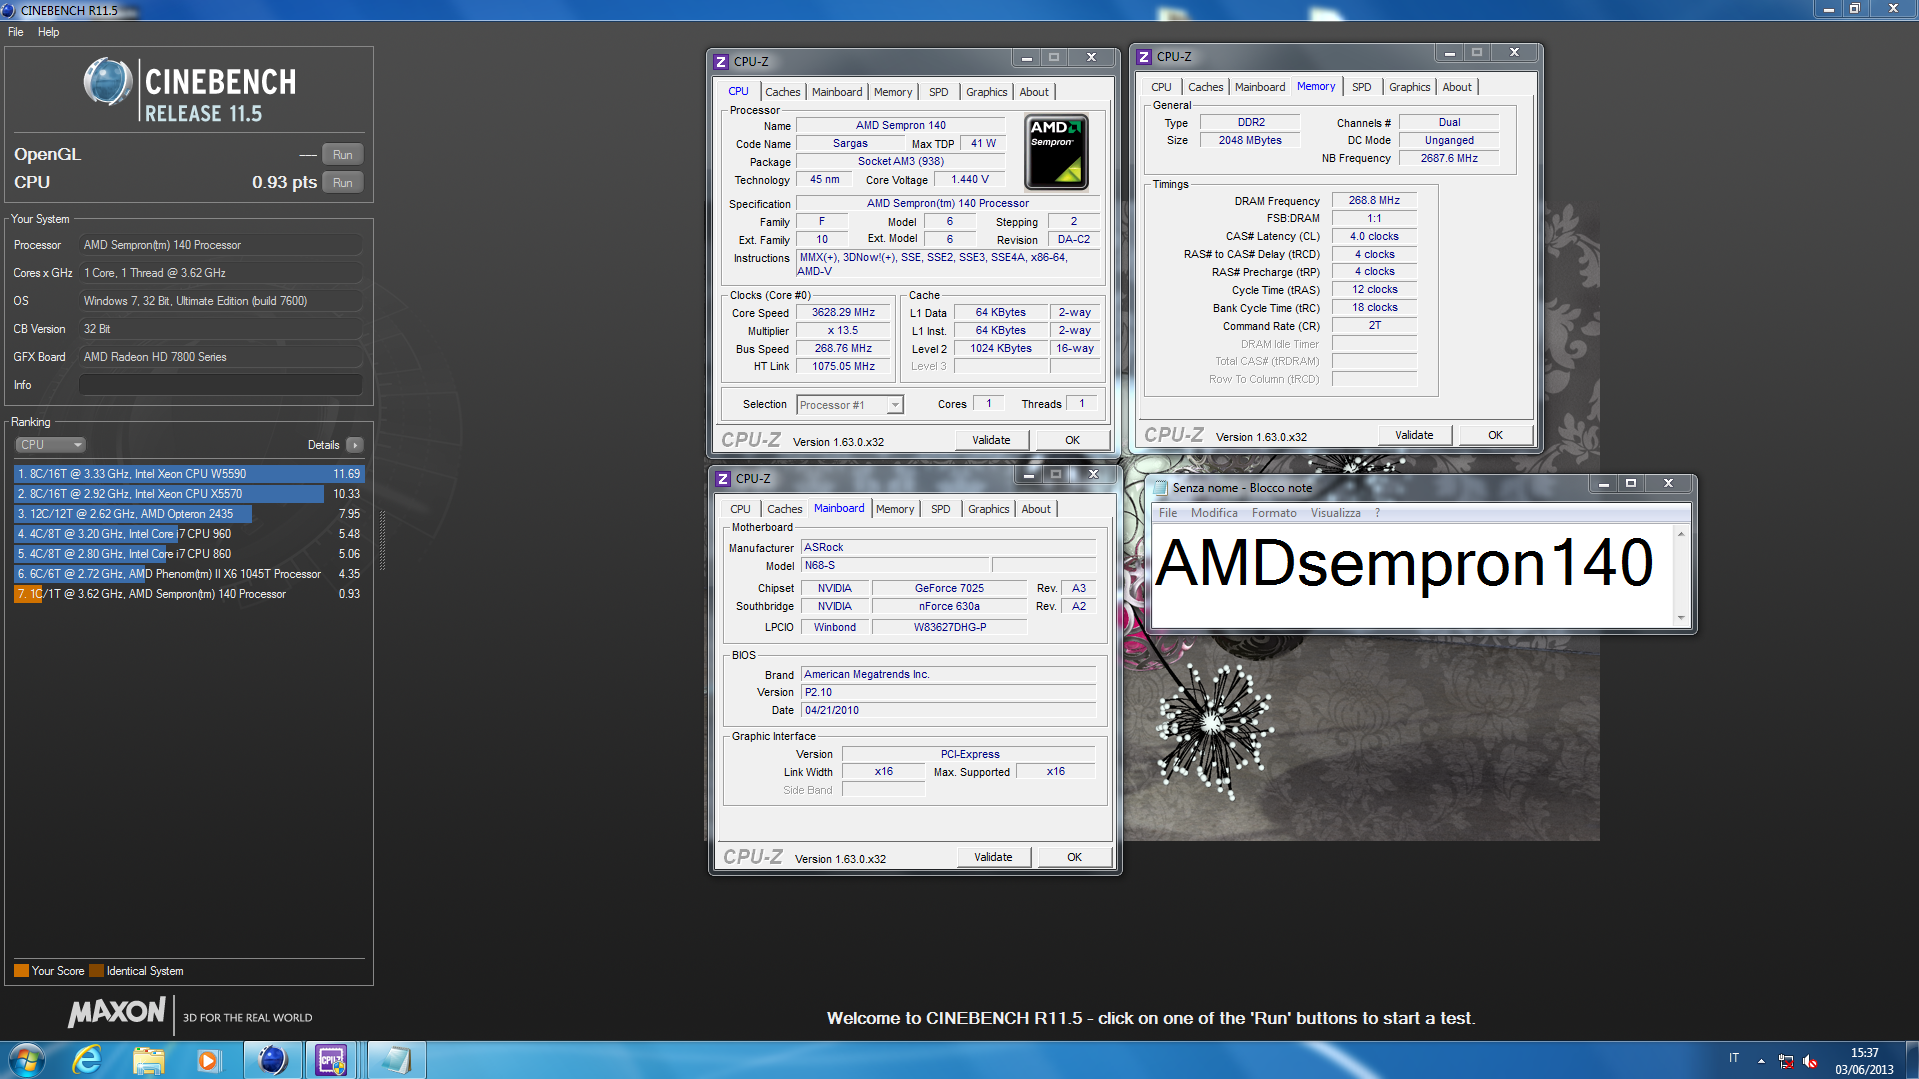Select AMD Opteron 2435 ranking row
Image resolution: width=1919 pixels, height=1079 pixels.
coord(189,514)
